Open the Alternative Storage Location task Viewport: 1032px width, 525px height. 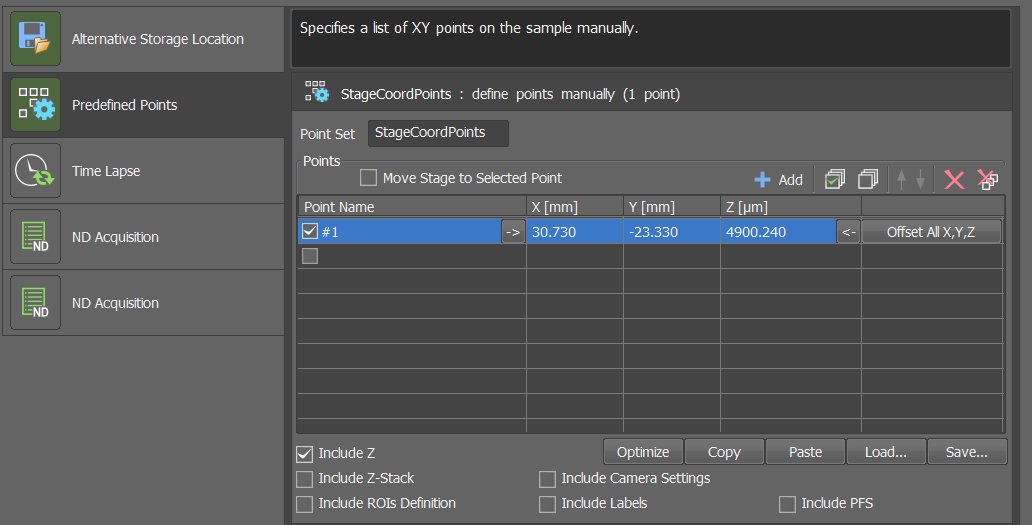coord(143,39)
